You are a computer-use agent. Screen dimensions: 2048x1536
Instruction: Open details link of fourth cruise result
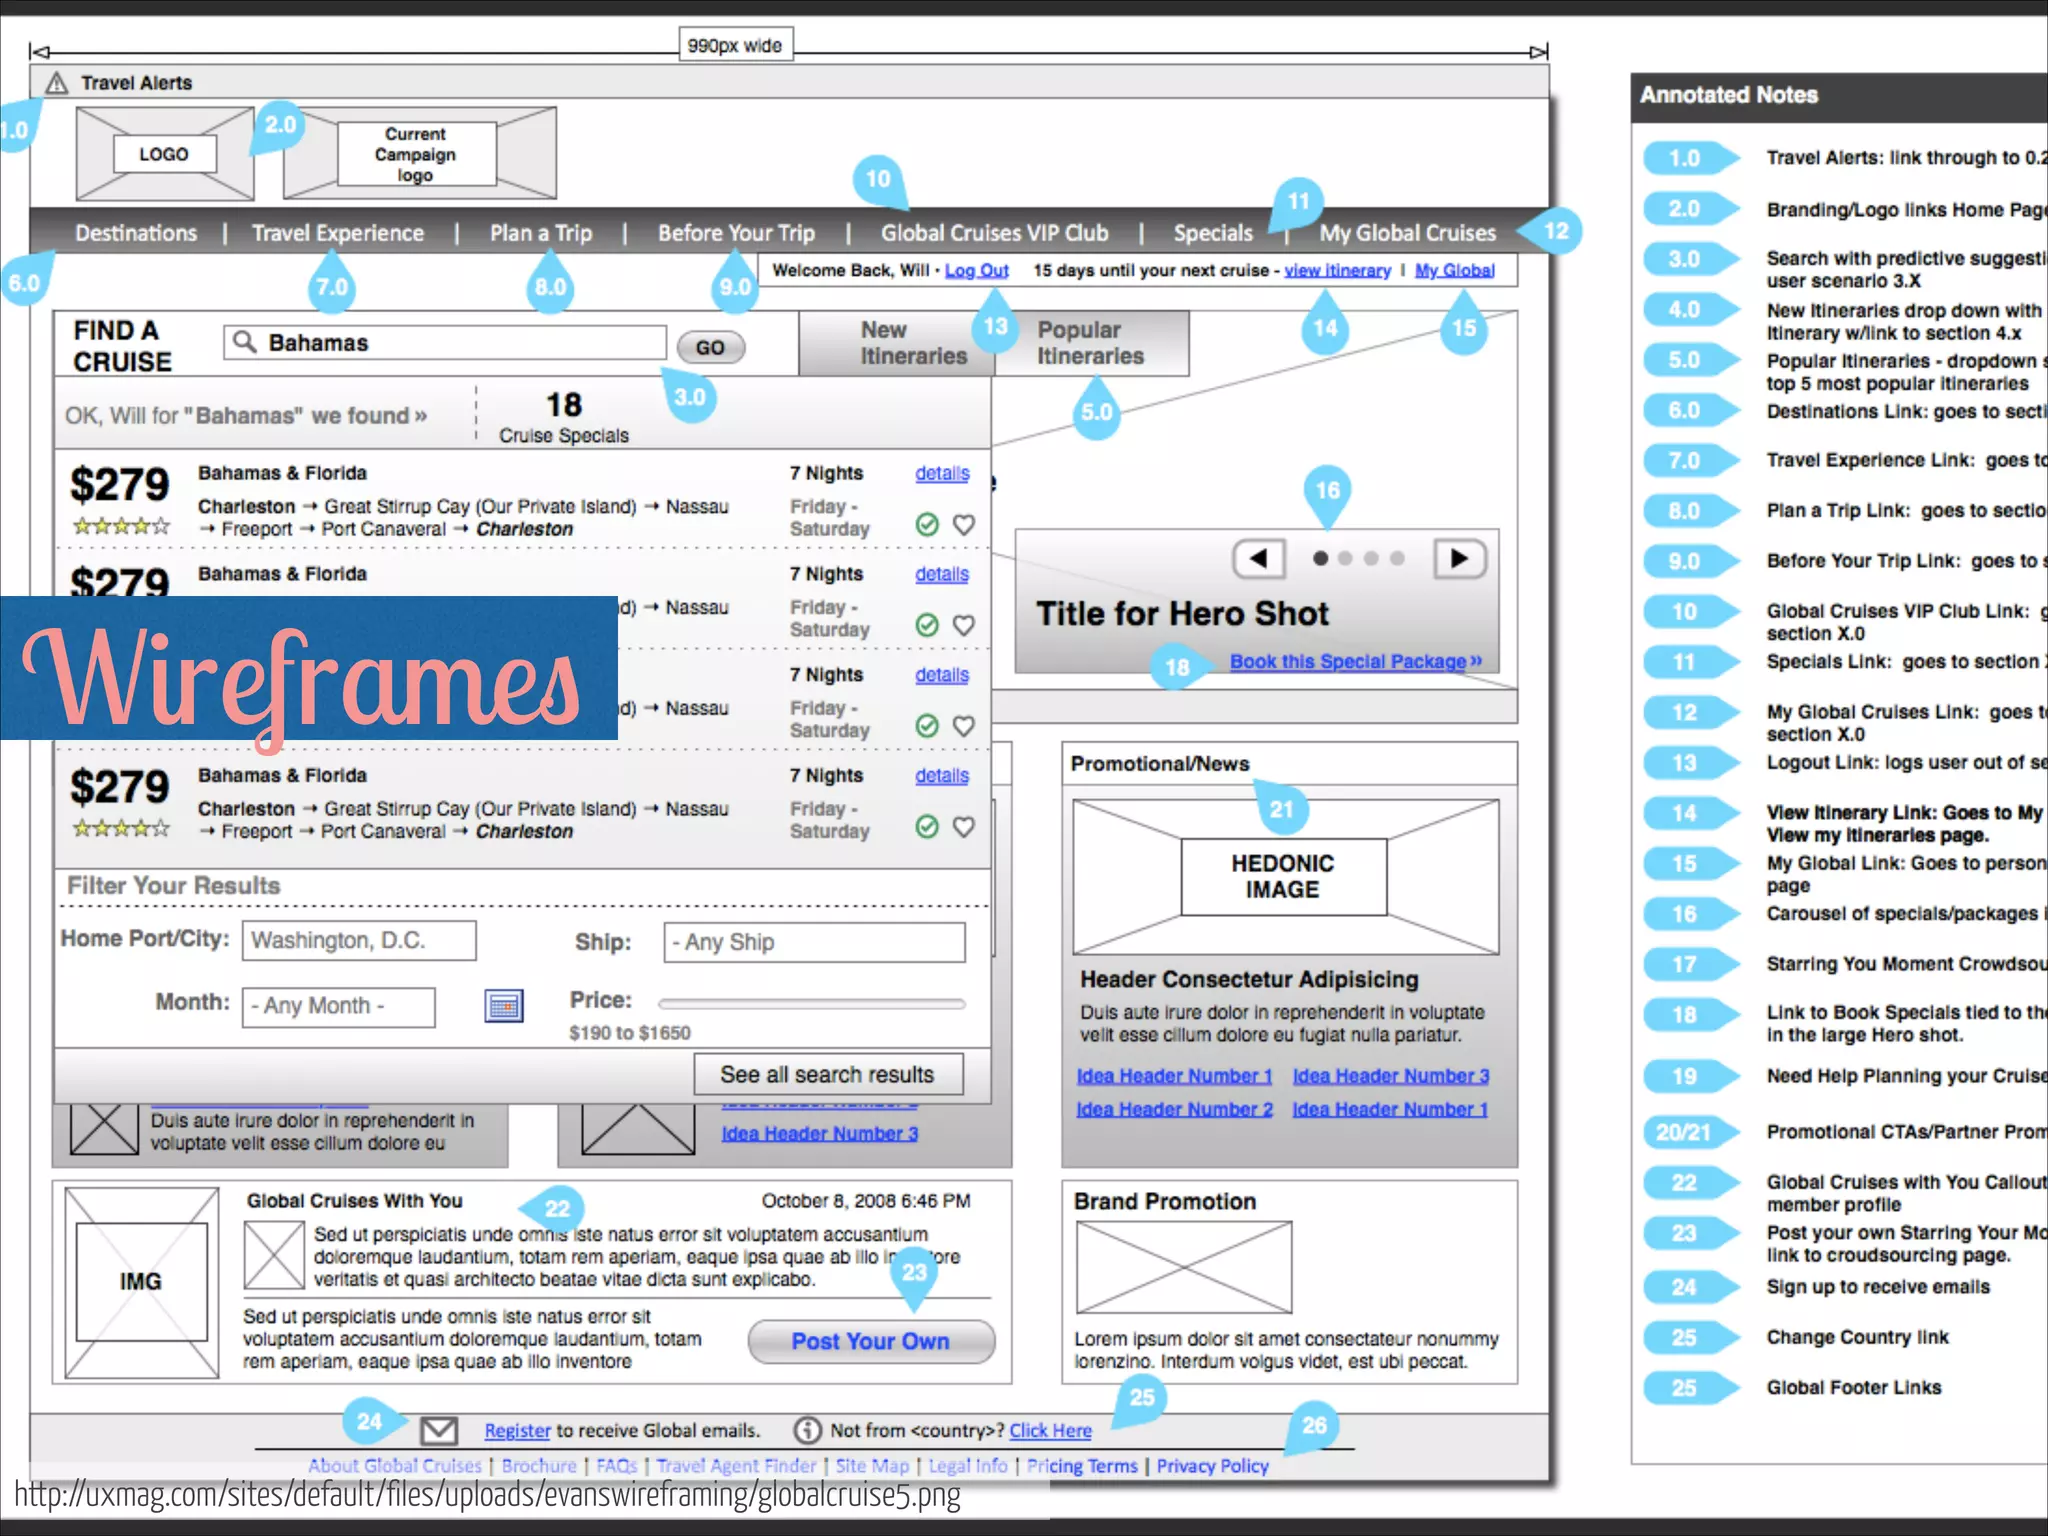(942, 775)
